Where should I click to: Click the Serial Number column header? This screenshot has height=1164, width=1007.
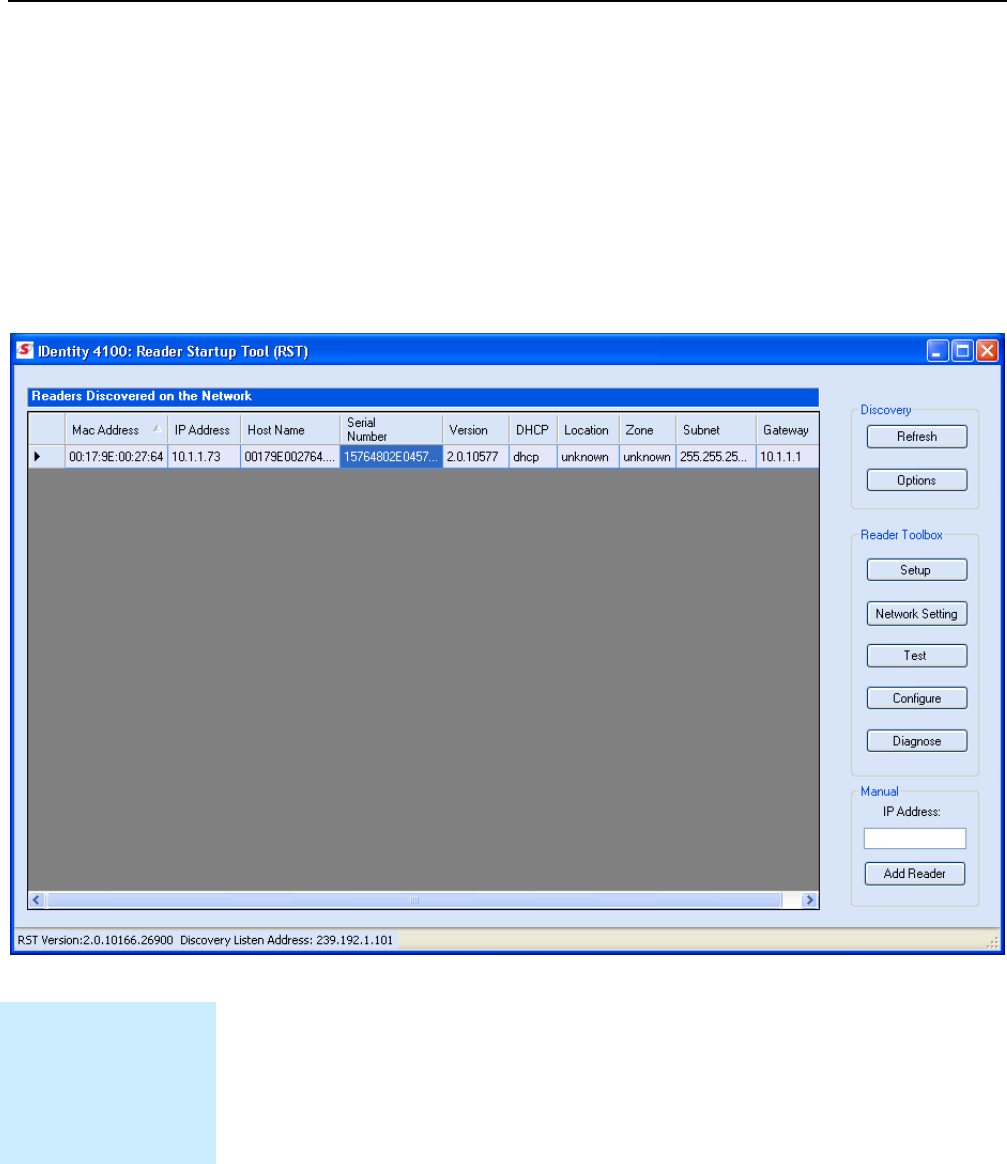(391, 430)
